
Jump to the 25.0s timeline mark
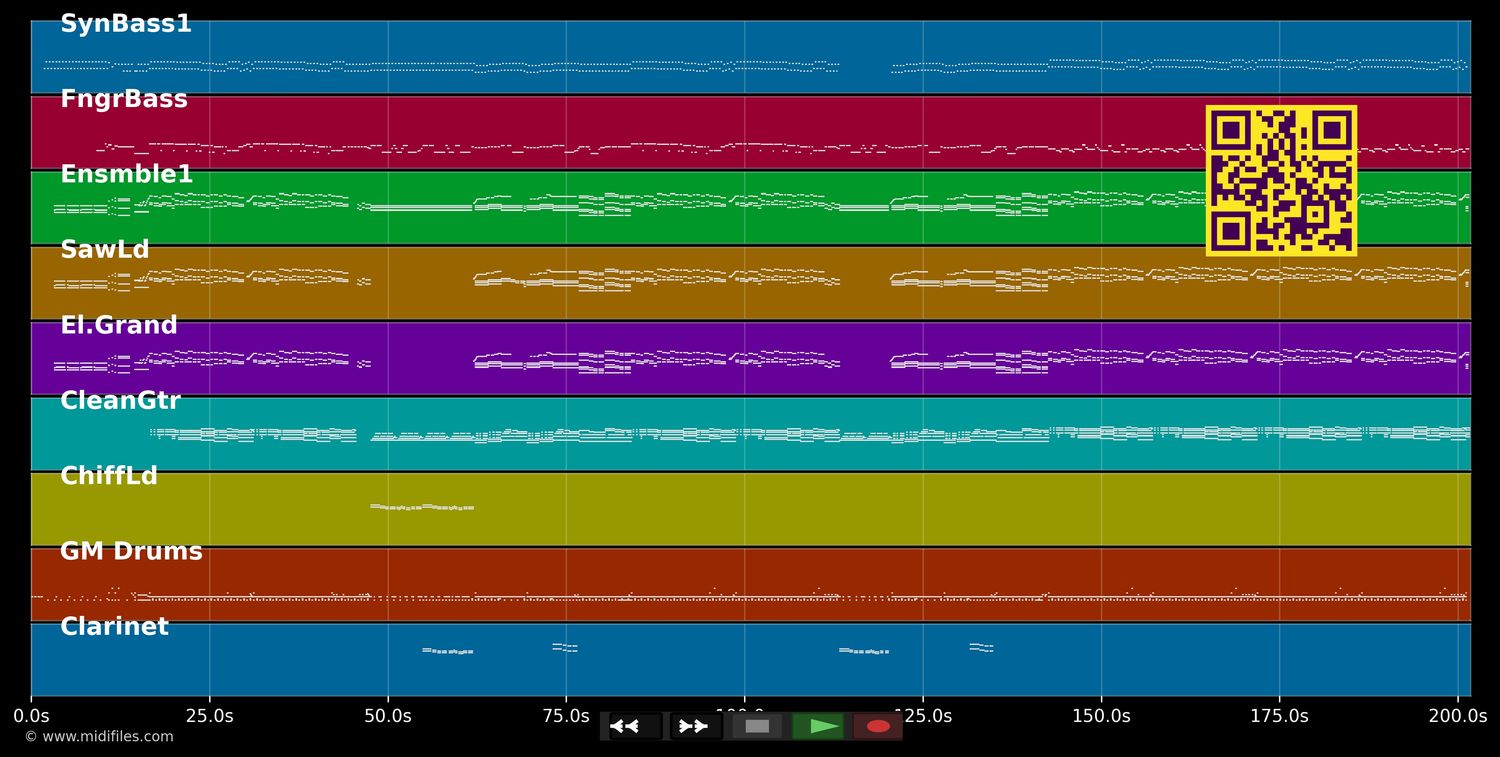[x=209, y=716]
